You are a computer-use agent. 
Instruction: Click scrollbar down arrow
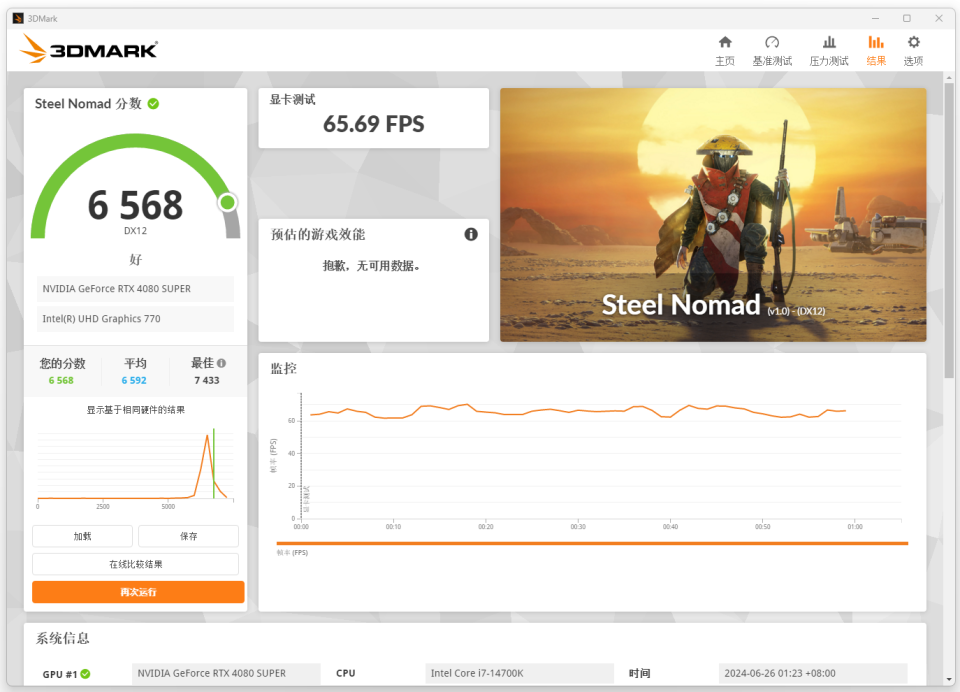(x=949, y=679)
